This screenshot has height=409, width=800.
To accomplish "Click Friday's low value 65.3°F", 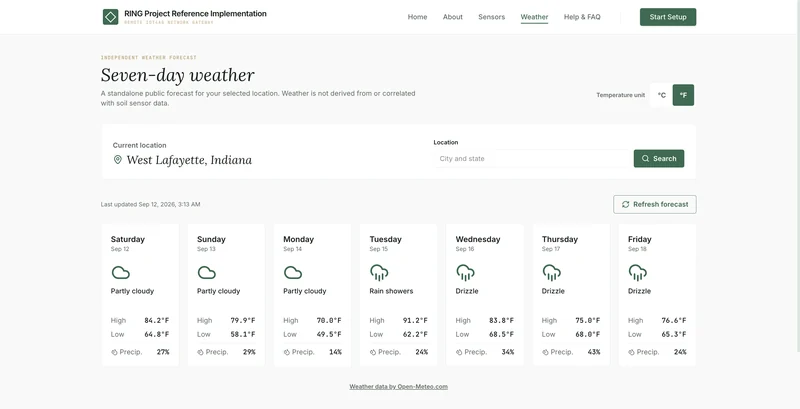I will [x=674, y=335].
